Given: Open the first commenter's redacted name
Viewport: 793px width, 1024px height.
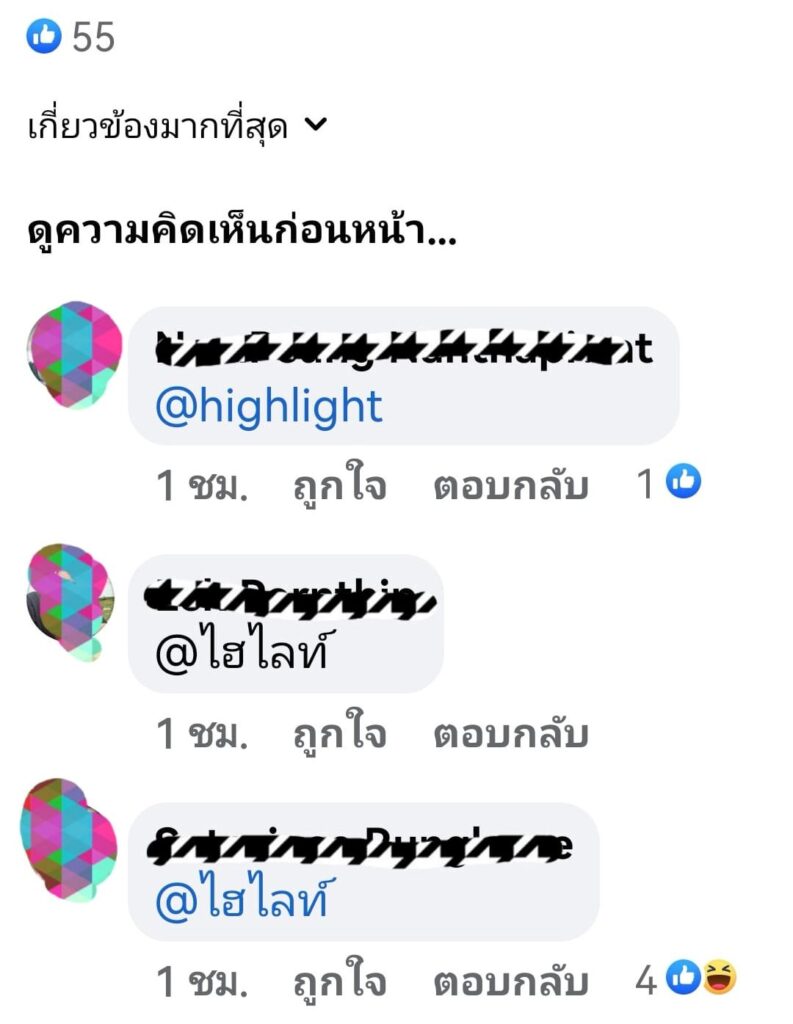Looking at the screenshot, I should point(404,349).
